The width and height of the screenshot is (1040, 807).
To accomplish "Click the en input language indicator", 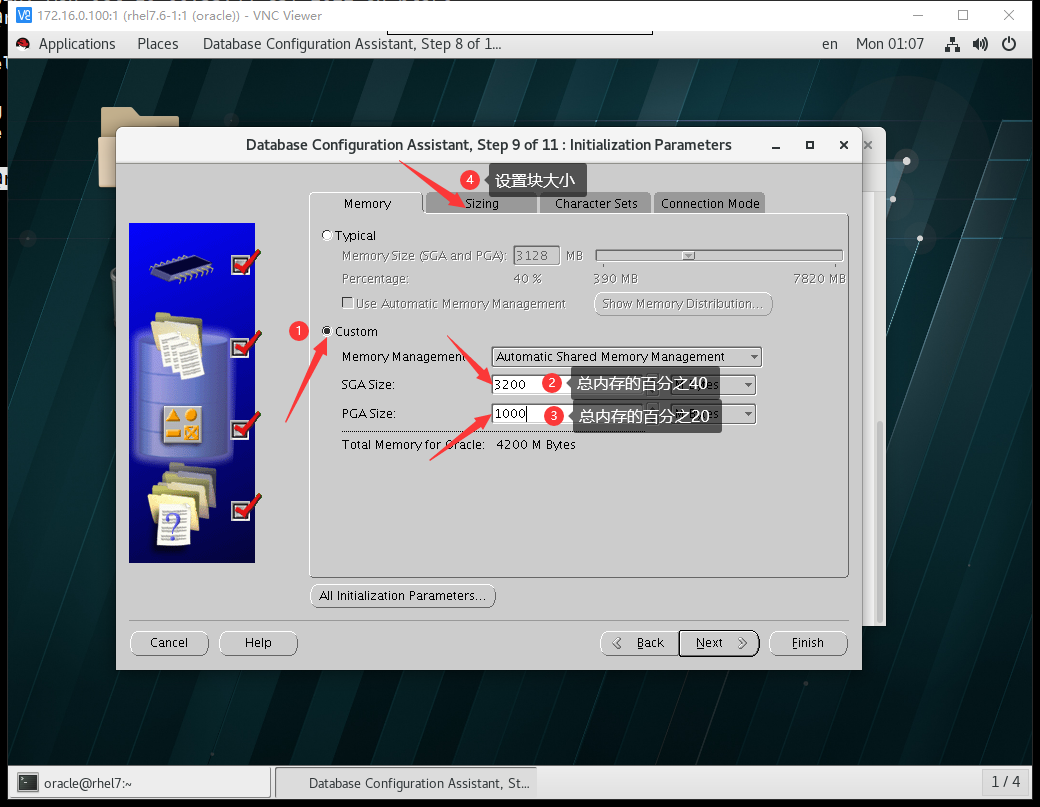I will (x=830, y=44).
